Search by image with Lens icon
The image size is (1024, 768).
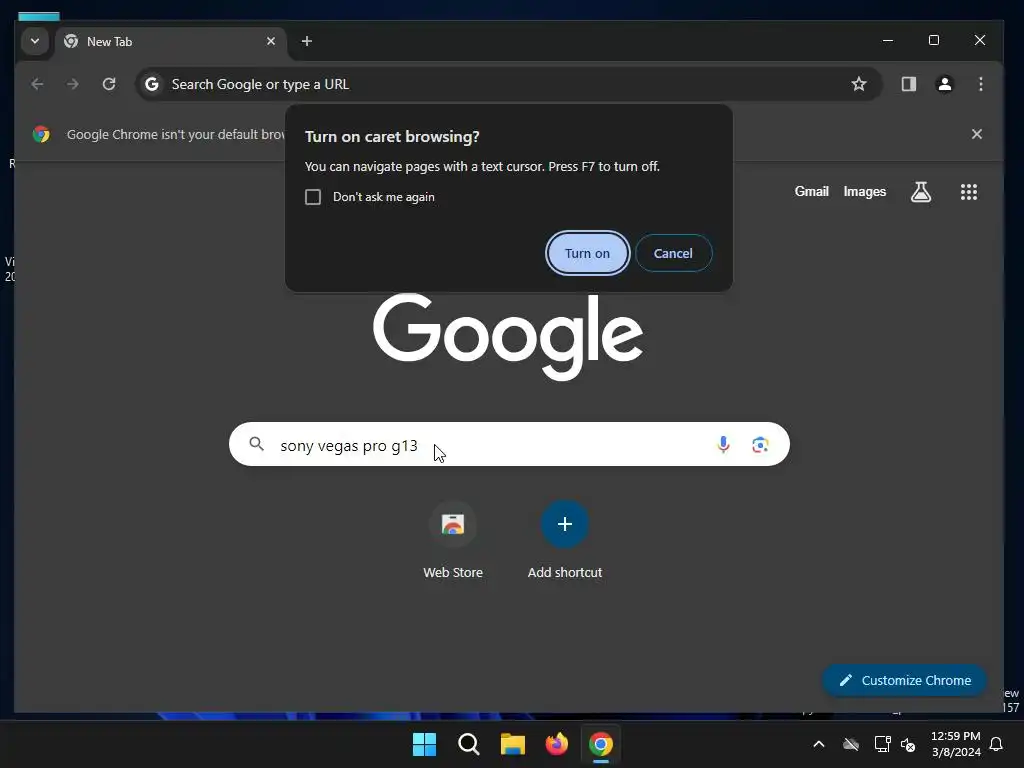(x=760, y=445)
